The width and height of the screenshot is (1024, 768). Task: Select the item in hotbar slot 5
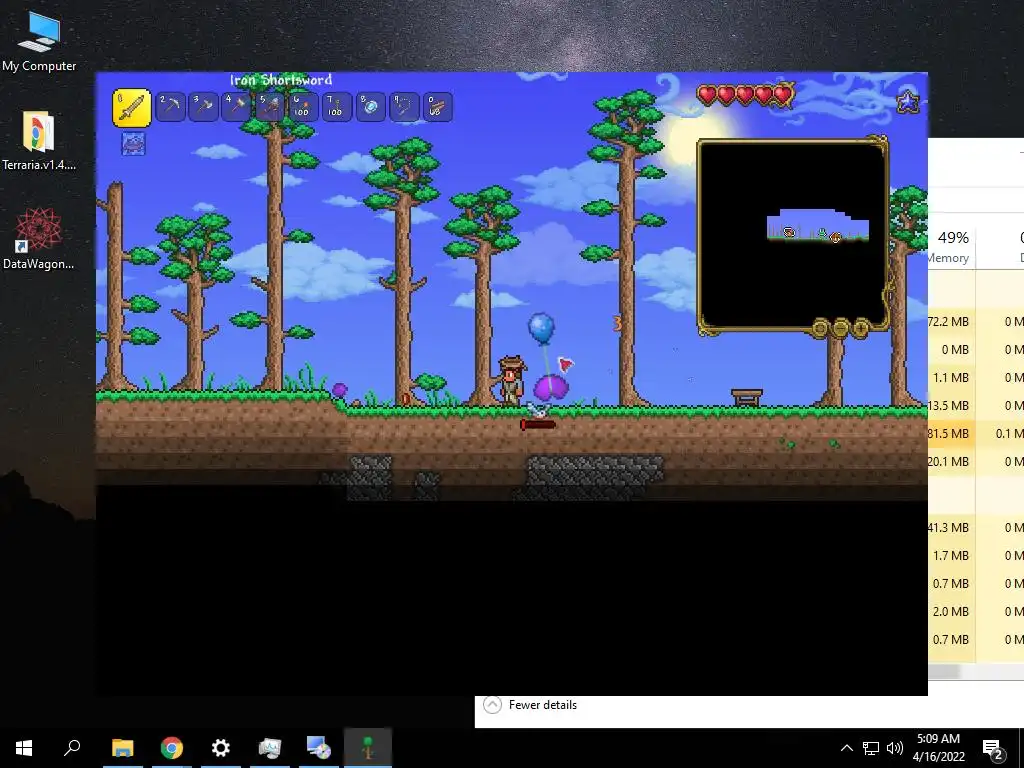[270, 106]
